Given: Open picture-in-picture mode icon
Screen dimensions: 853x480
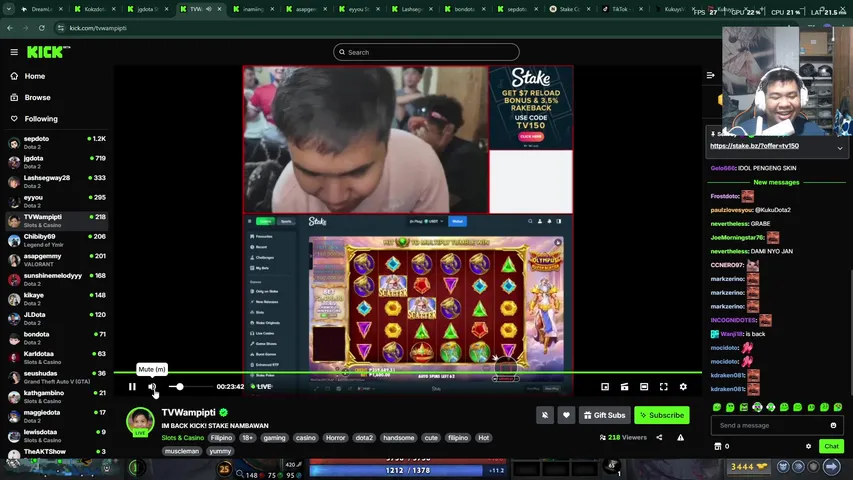Looking at the screenshot, I should pos(605,386).
